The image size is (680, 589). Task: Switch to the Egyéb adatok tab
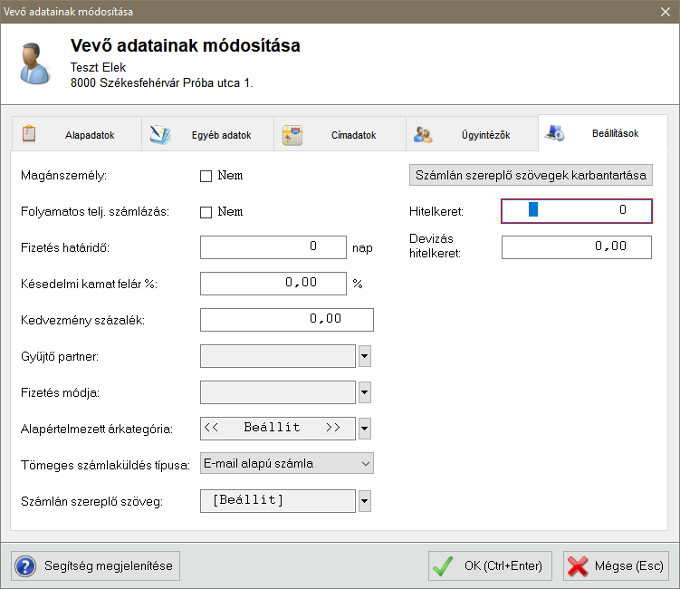[206, 135]
